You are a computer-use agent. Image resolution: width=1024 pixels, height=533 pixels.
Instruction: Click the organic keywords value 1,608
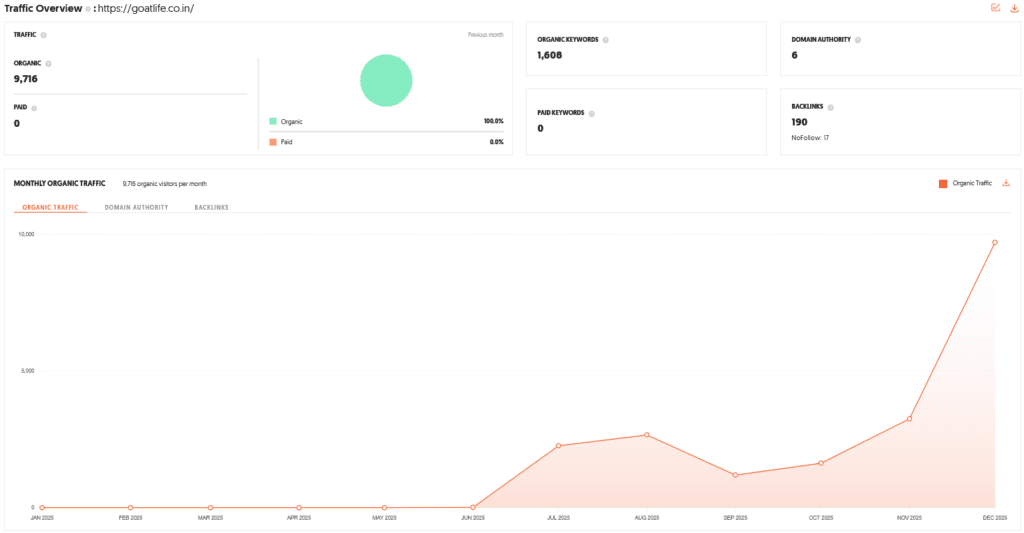pos(549,55)
